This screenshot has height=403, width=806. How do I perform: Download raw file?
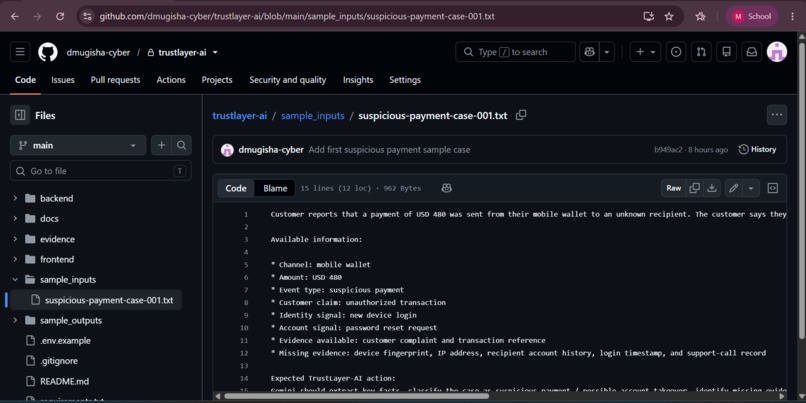(x=711, y=188)
